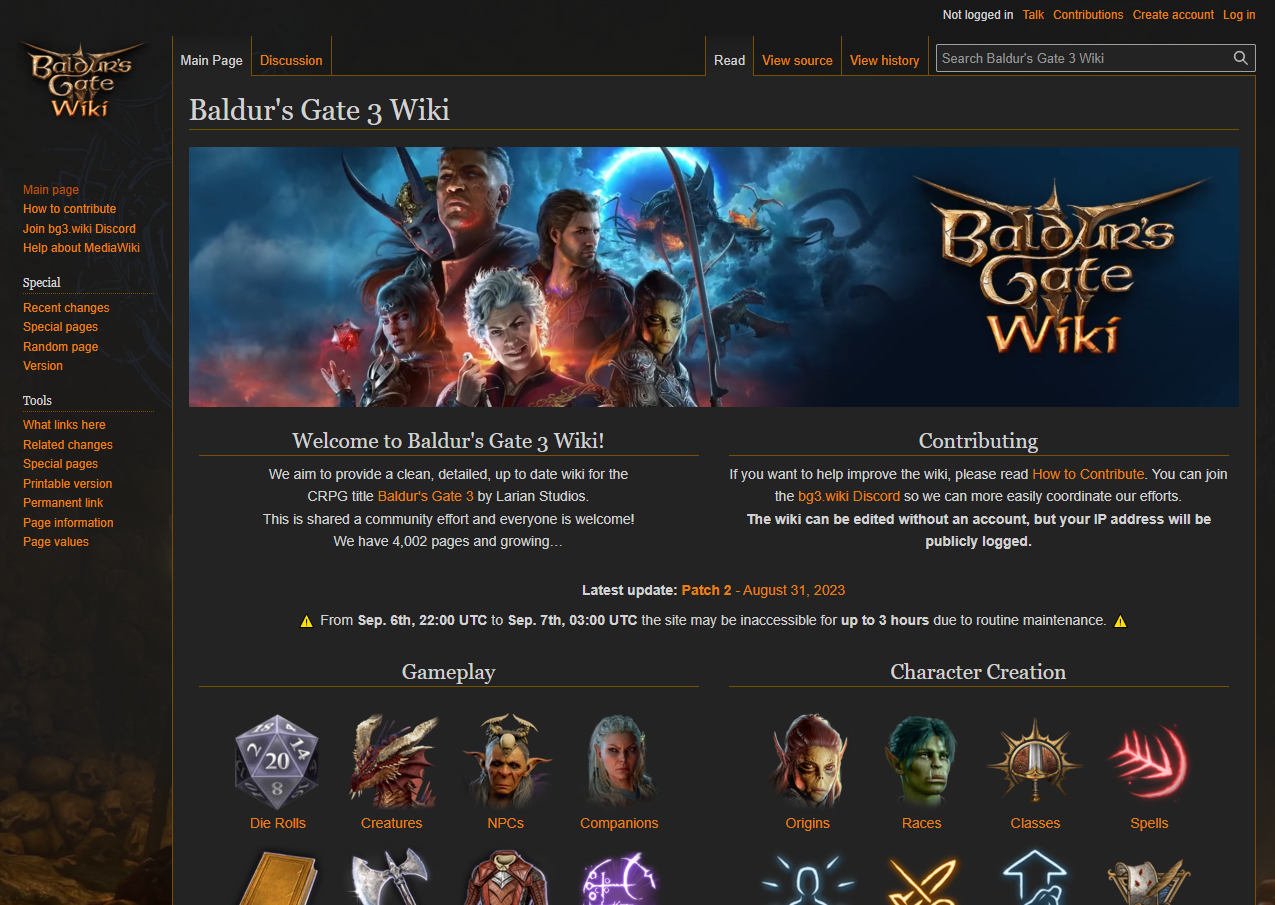Image resolution: width=1275 pixels, height=905 pixels.
Task: Focus the Search Baldur's Gate 3 Wiki field
Action: click(1084, 58)
